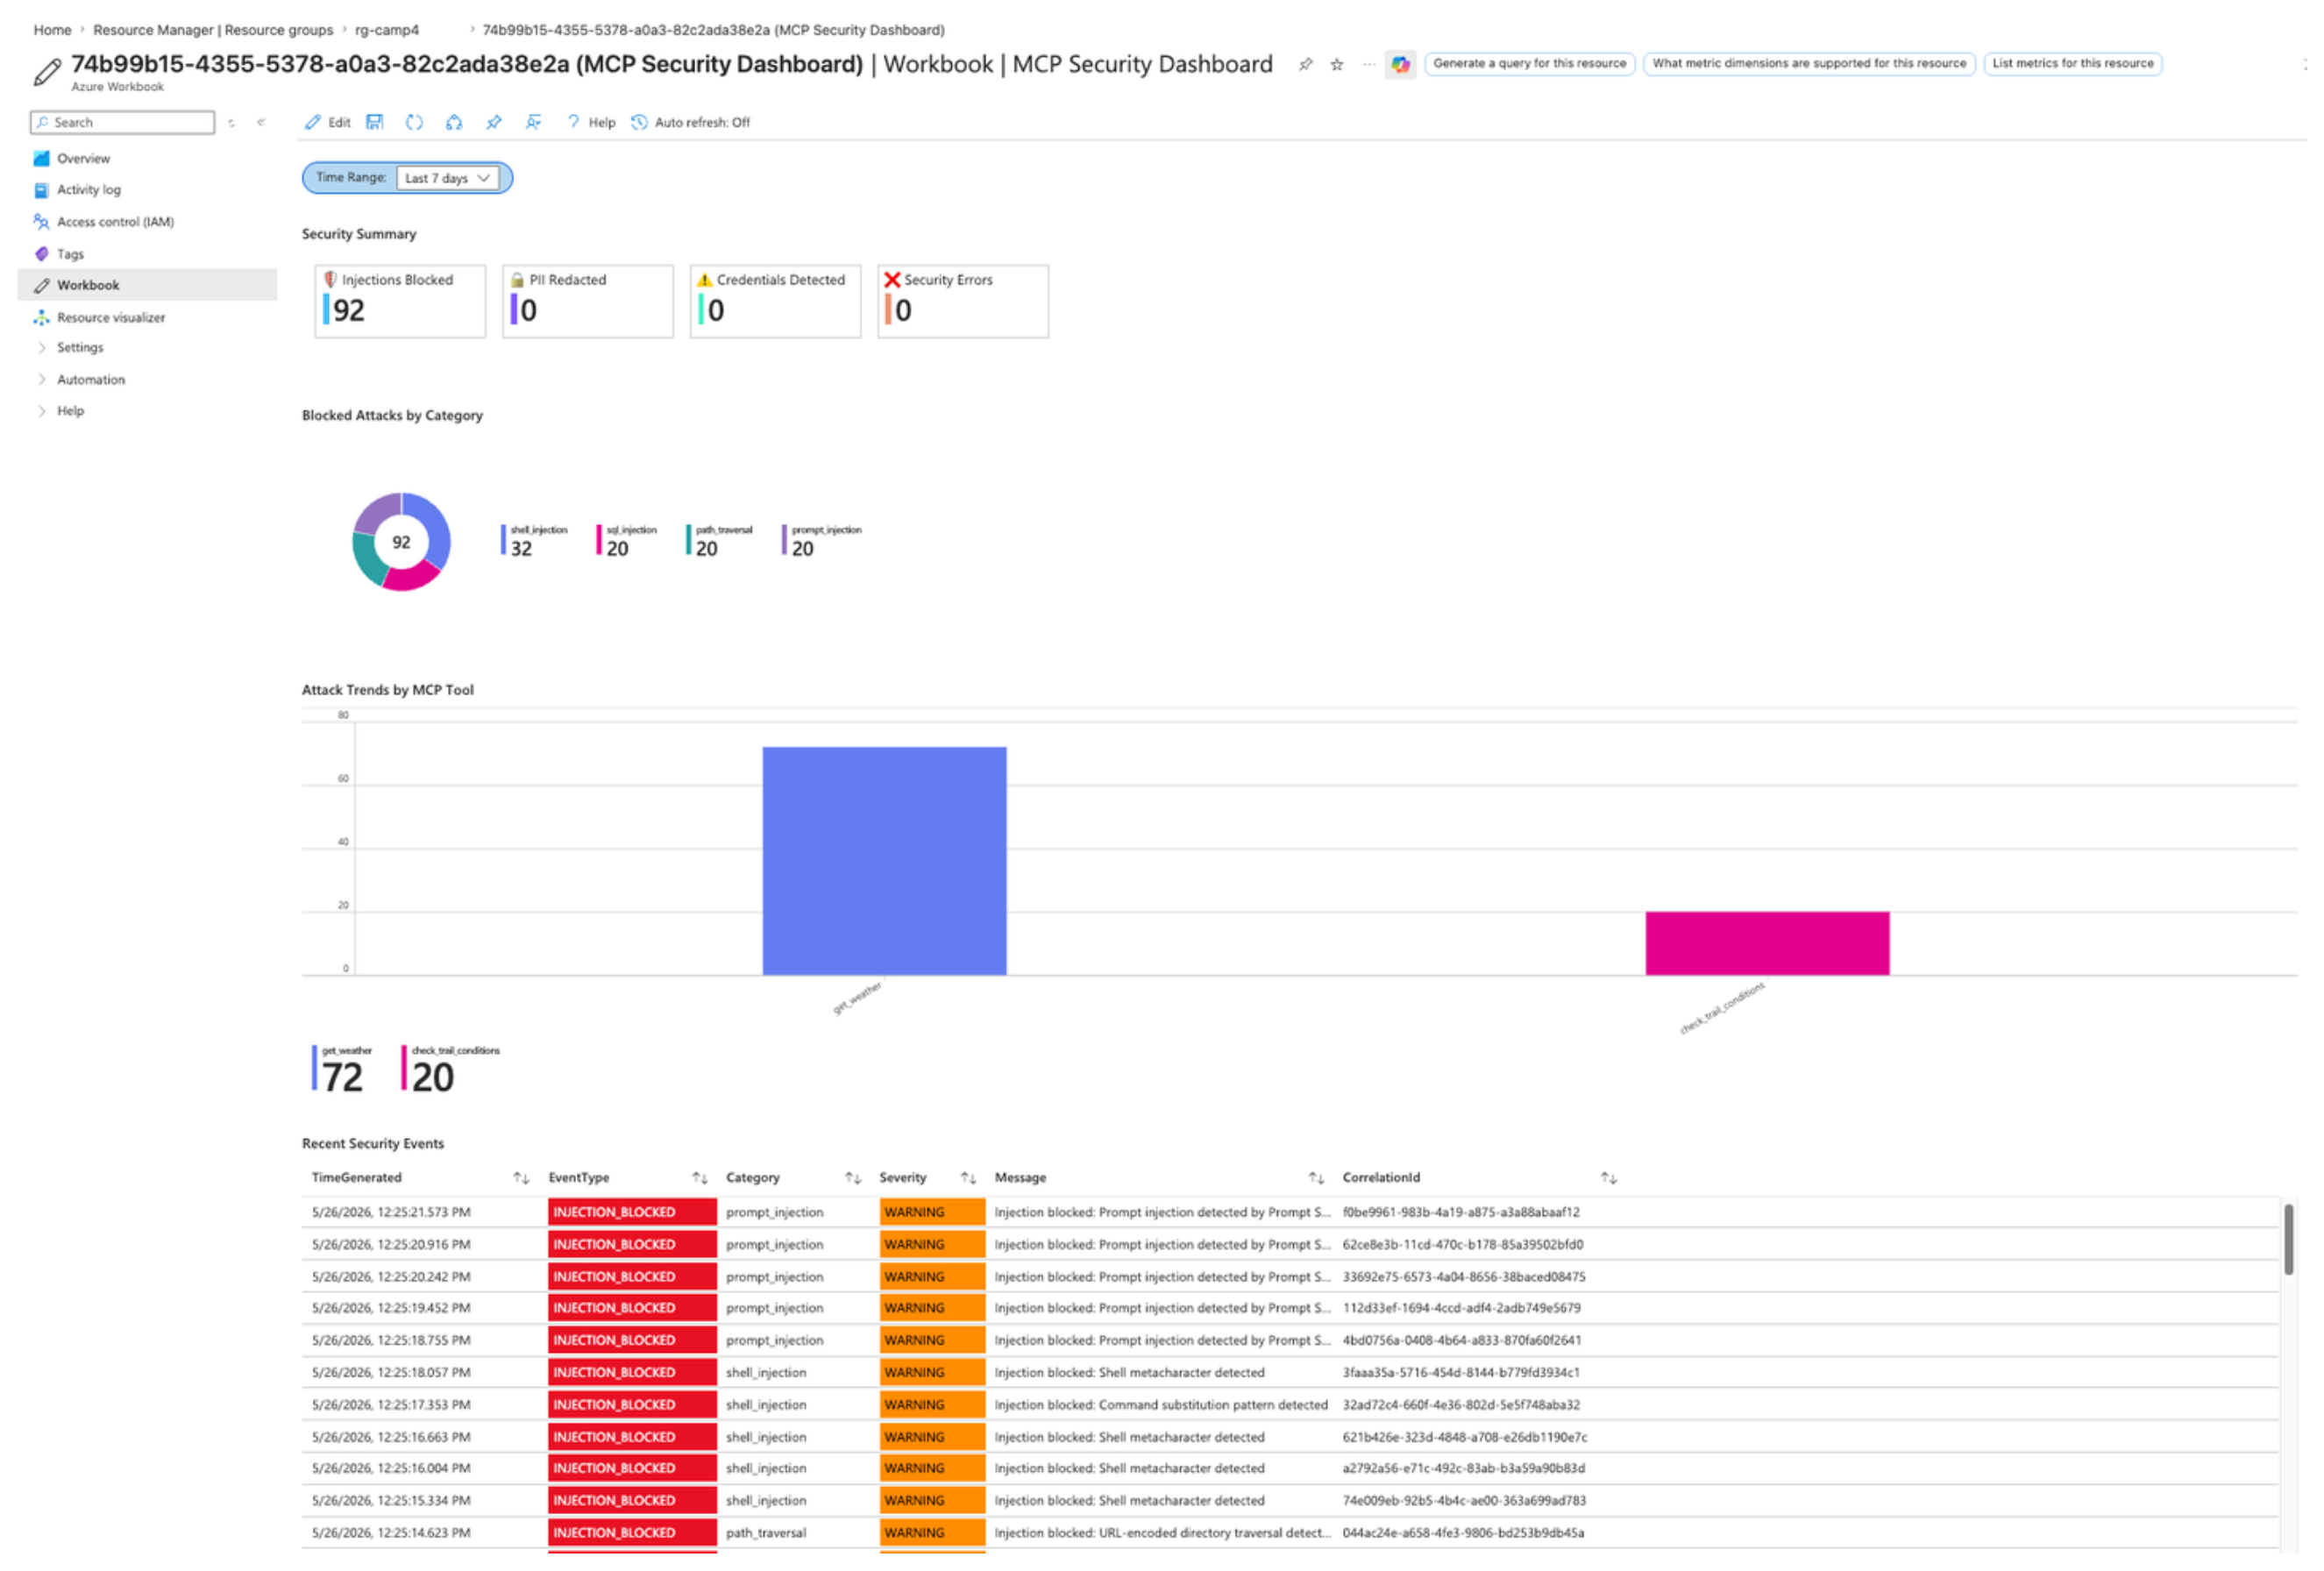
Task: Click the pink check_trail_conditions bar
Action: [1767, 943]
